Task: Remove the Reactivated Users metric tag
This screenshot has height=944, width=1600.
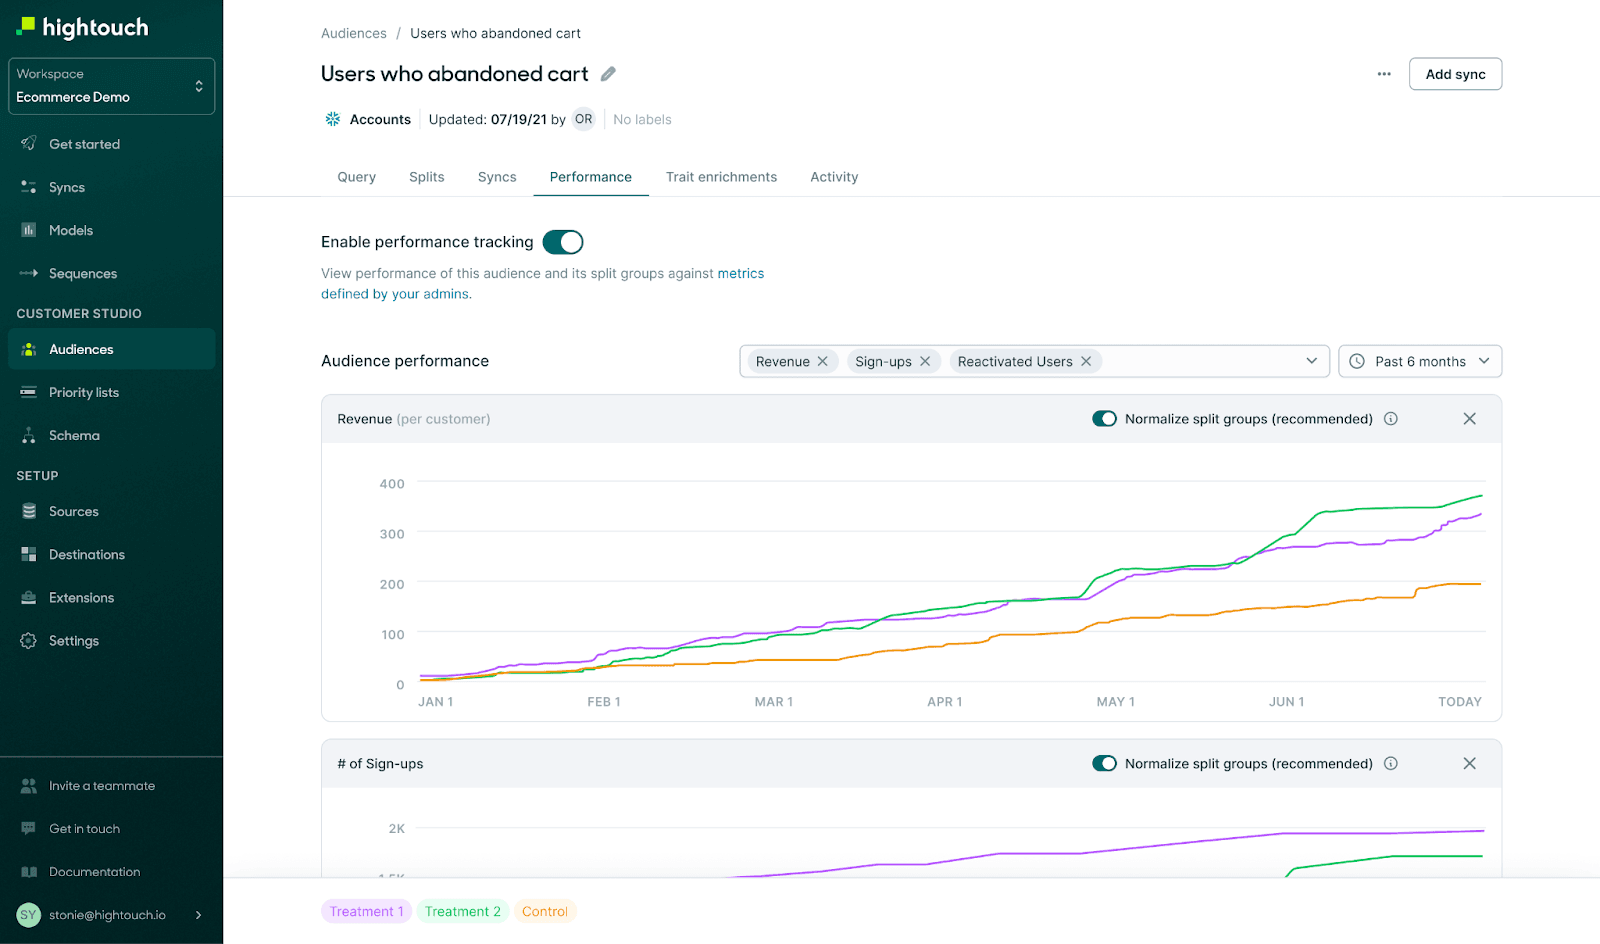Action: [1086, 361]
